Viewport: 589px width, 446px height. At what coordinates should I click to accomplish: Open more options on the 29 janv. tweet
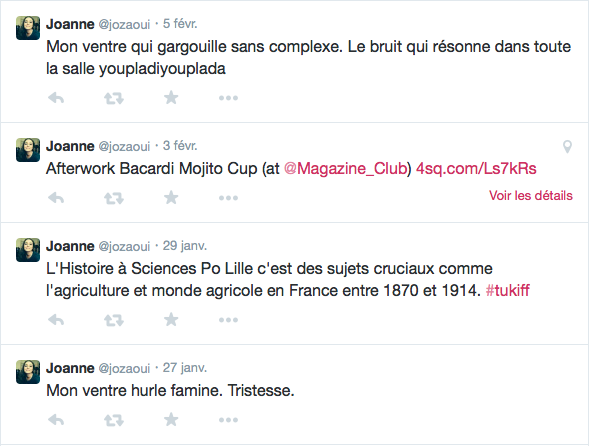pyautogui.click(x=228, y=320)
